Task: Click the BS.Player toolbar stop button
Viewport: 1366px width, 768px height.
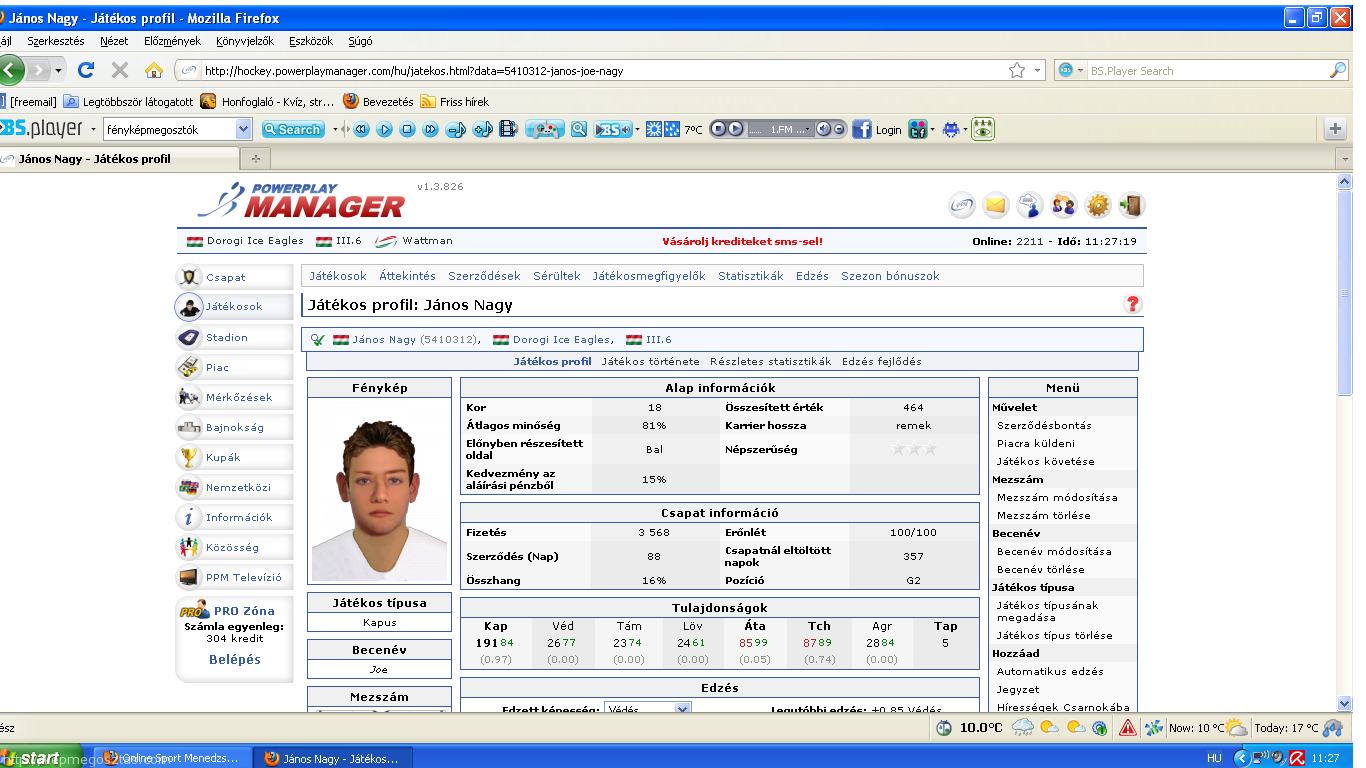Action: pos(407,129)
